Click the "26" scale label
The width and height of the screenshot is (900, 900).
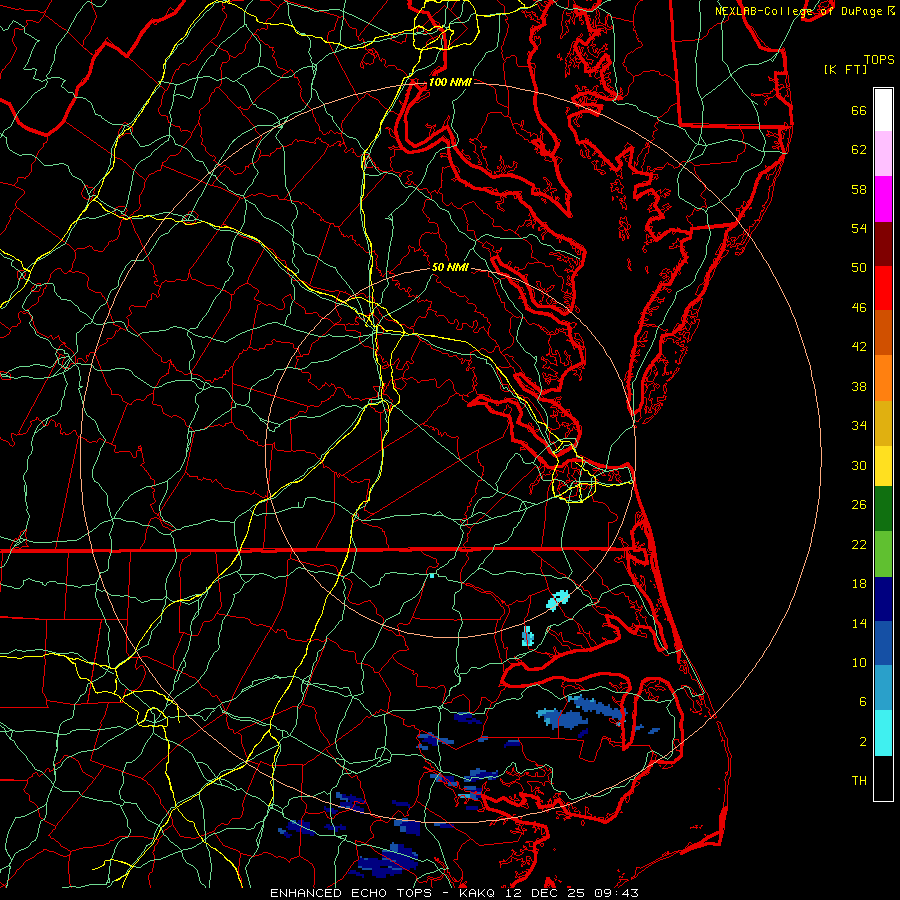[859, 505]
